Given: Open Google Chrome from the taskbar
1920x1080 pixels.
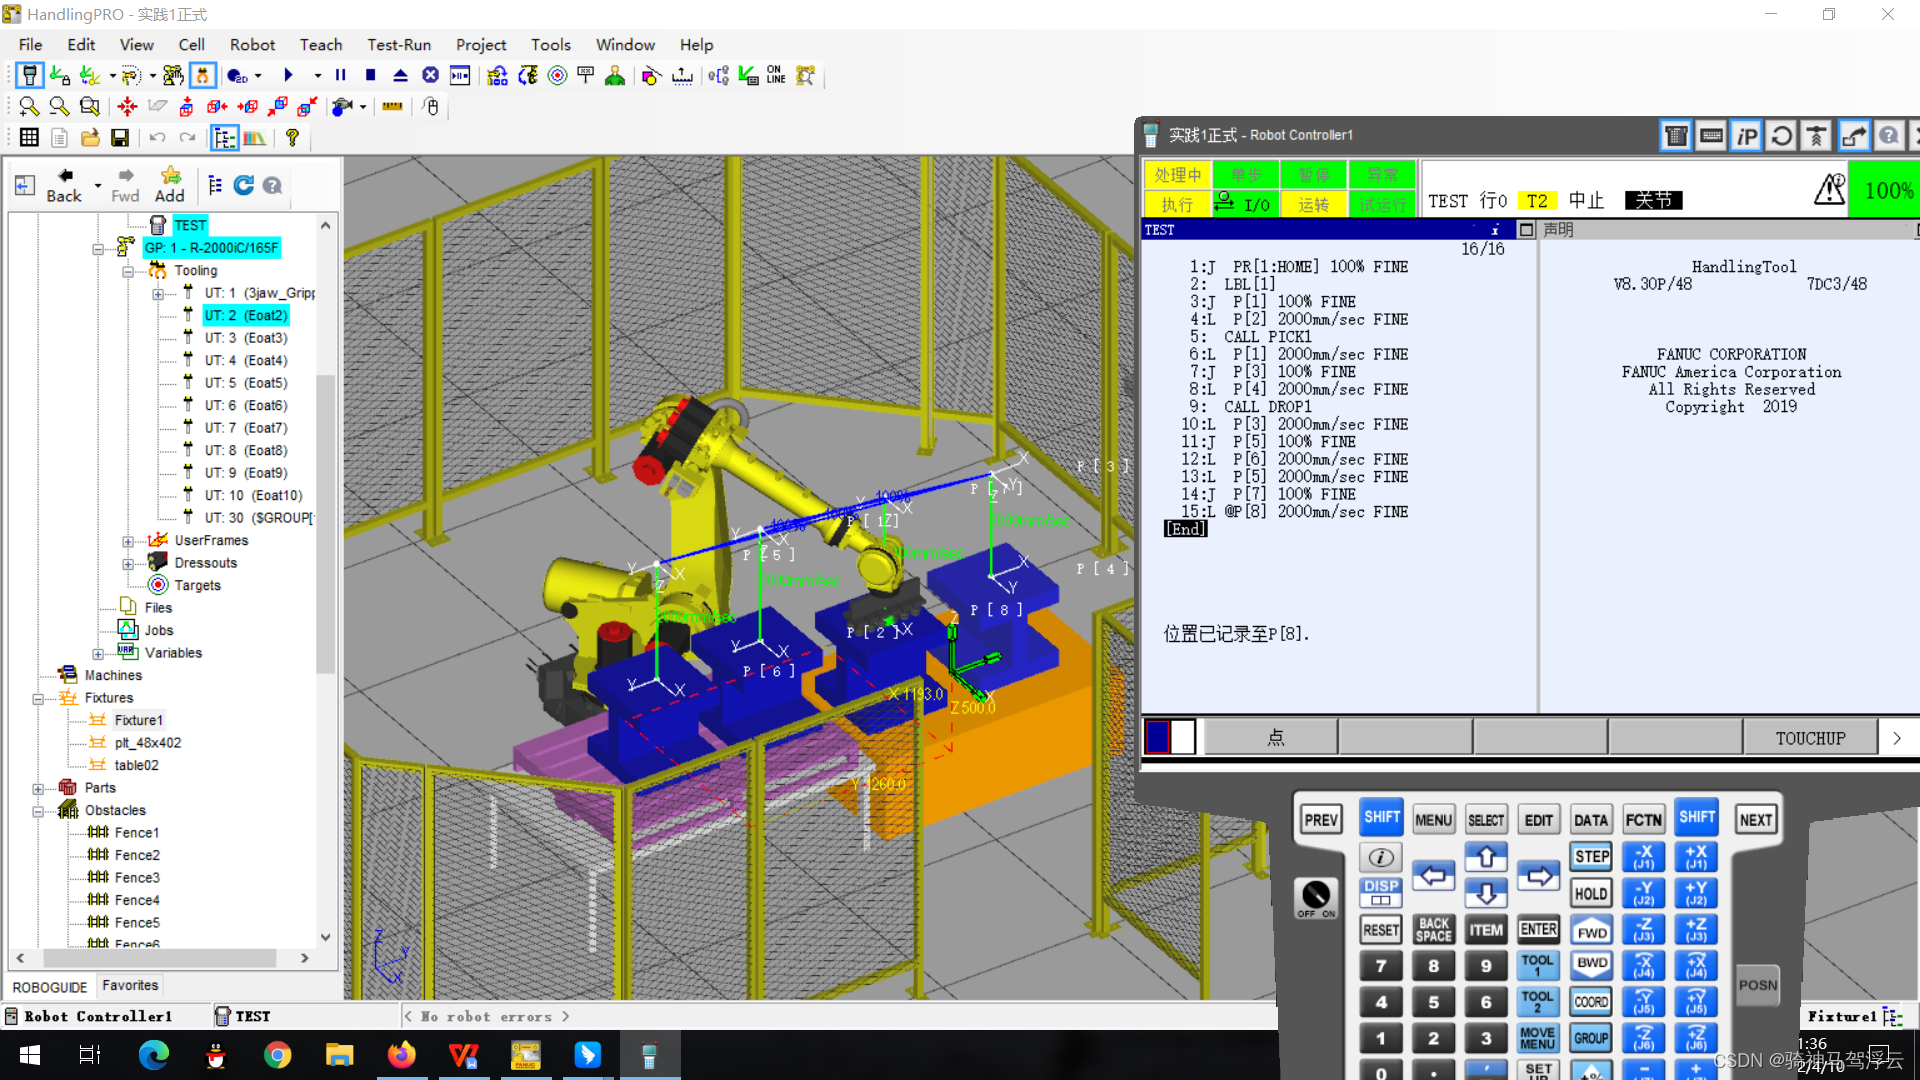Looking at the screenshot, I should point(278,1055).
